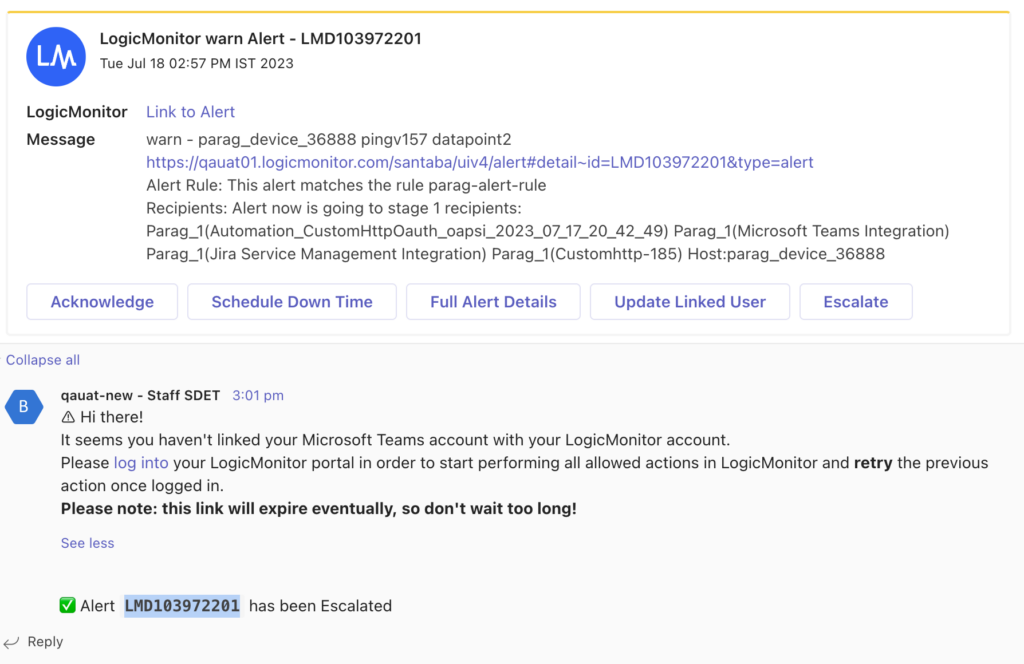Click the Schedule Down Time button
Viewport: 1024px width, 664px height.
coord(292,302)
